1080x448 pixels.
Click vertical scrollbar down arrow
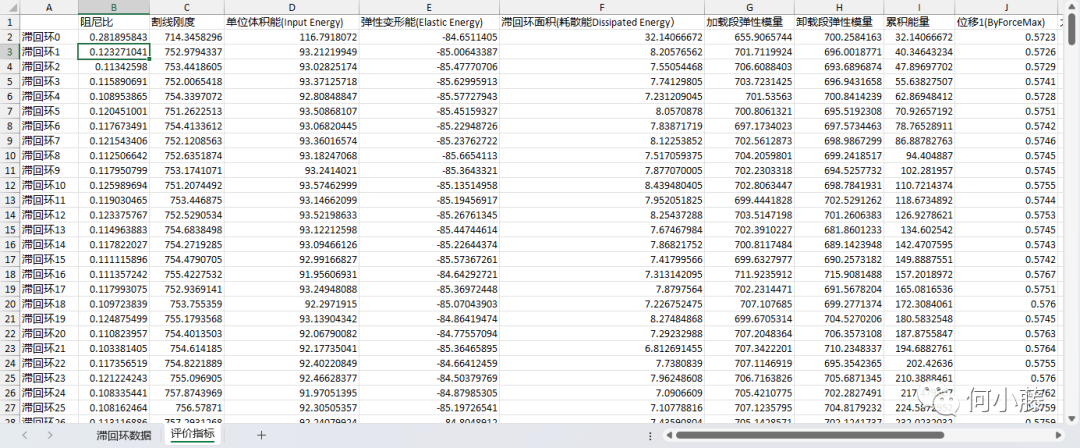(x=1072, y=418)
